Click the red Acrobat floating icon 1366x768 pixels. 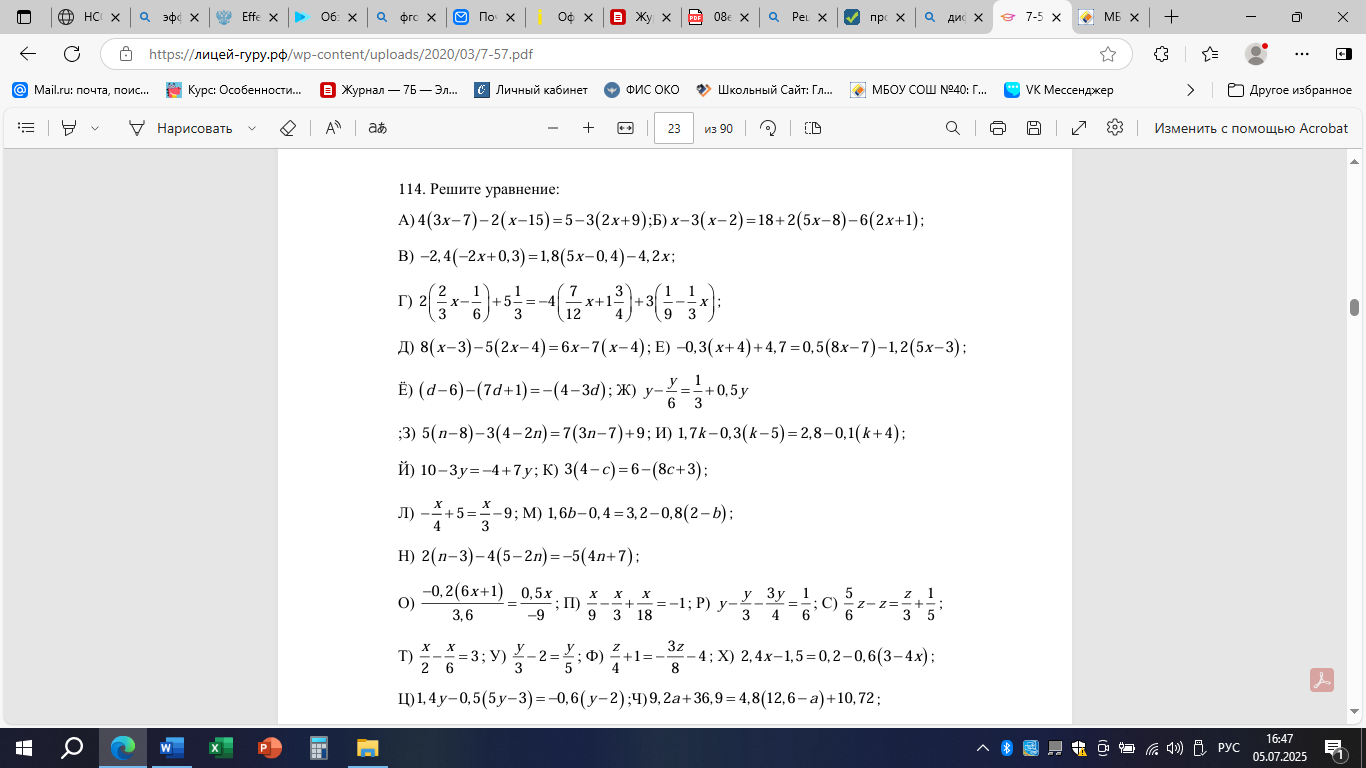point(1323,680)
